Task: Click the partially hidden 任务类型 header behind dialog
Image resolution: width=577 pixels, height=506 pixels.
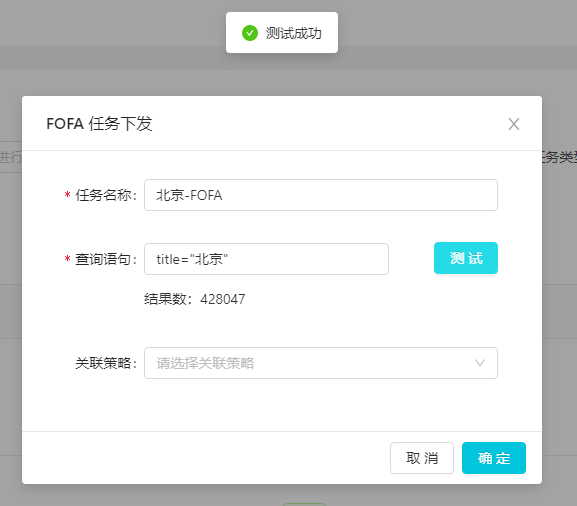Action: tap(559, 158)
